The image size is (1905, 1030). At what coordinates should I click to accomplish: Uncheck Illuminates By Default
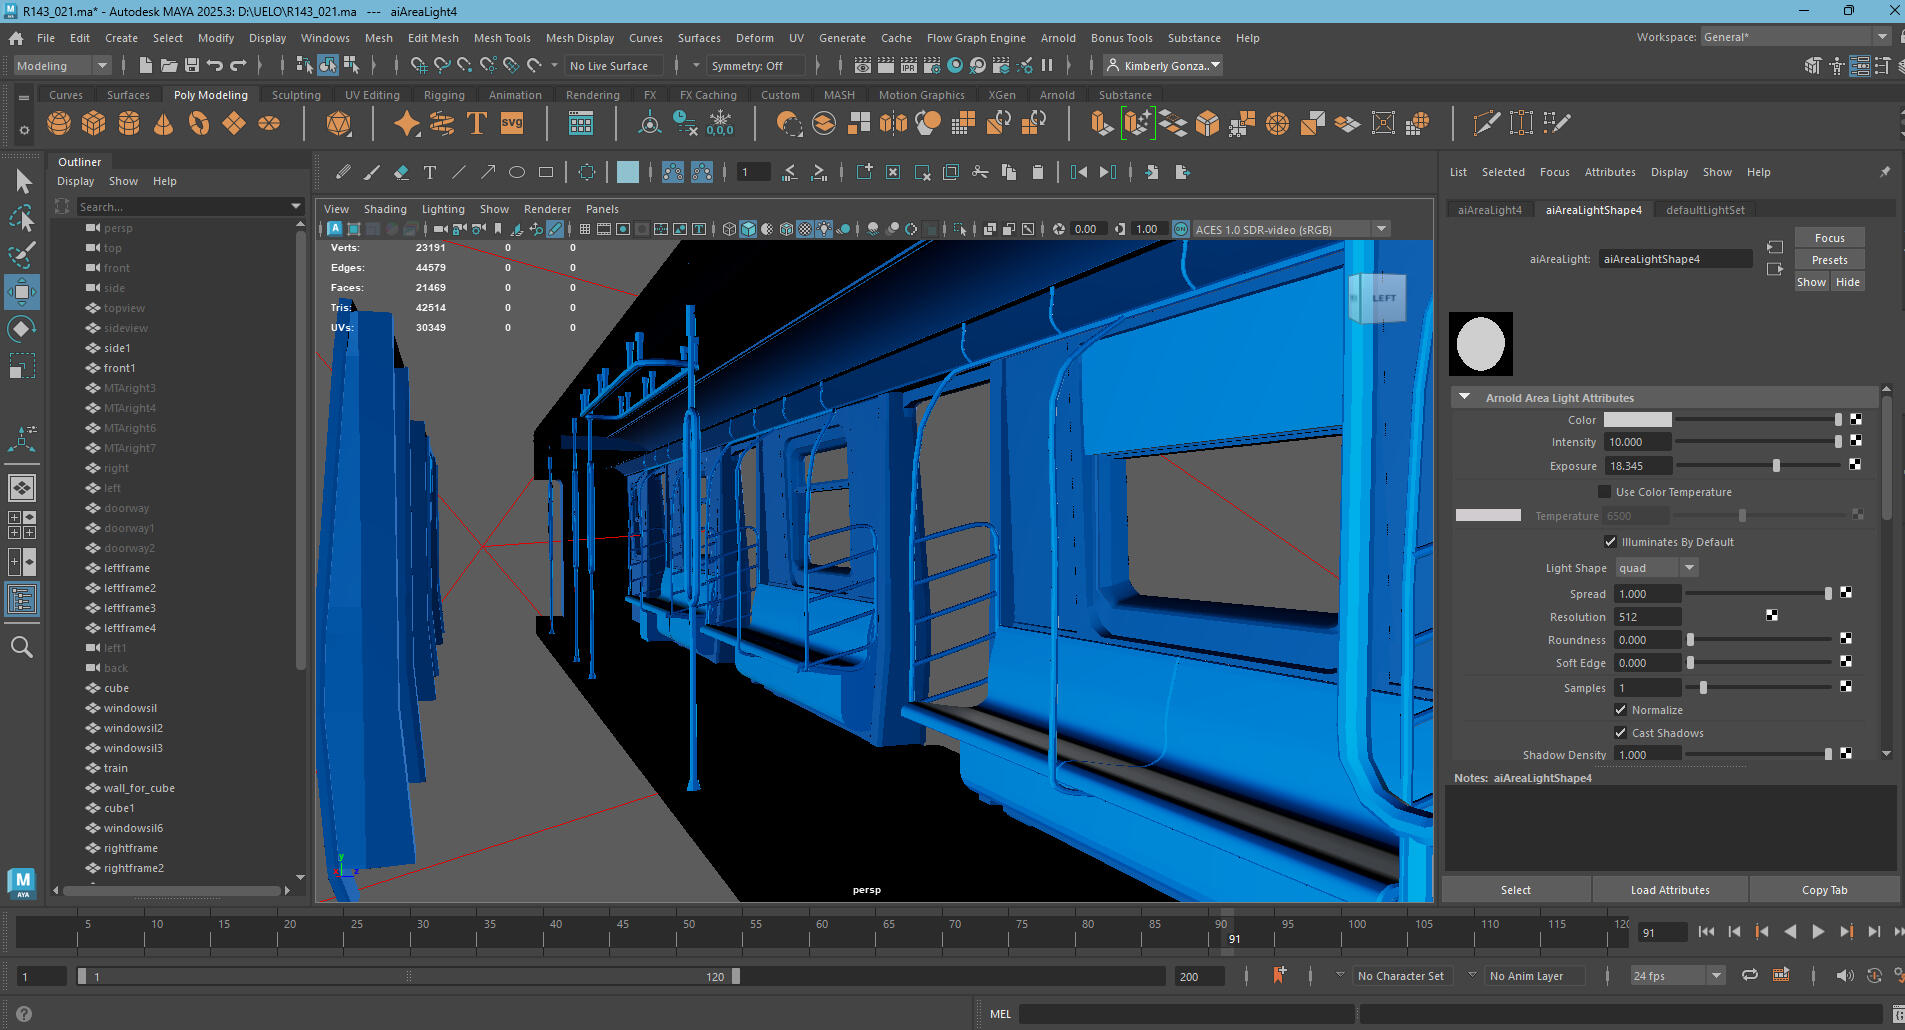1610,542
